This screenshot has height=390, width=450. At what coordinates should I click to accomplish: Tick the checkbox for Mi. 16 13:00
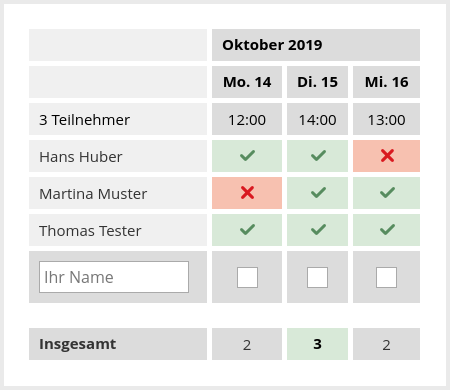(x=386, y=277)
